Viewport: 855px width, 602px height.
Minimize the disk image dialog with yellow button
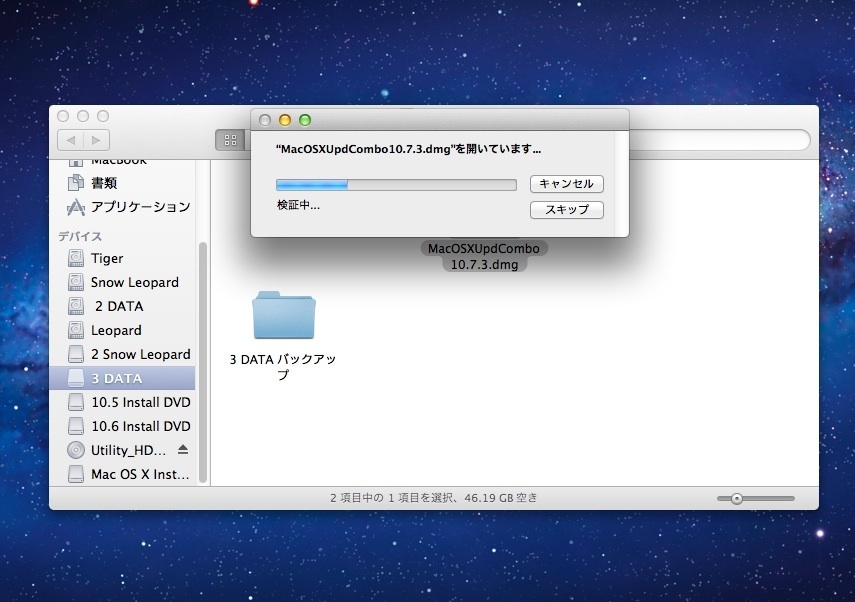click(x=285, y=120)
